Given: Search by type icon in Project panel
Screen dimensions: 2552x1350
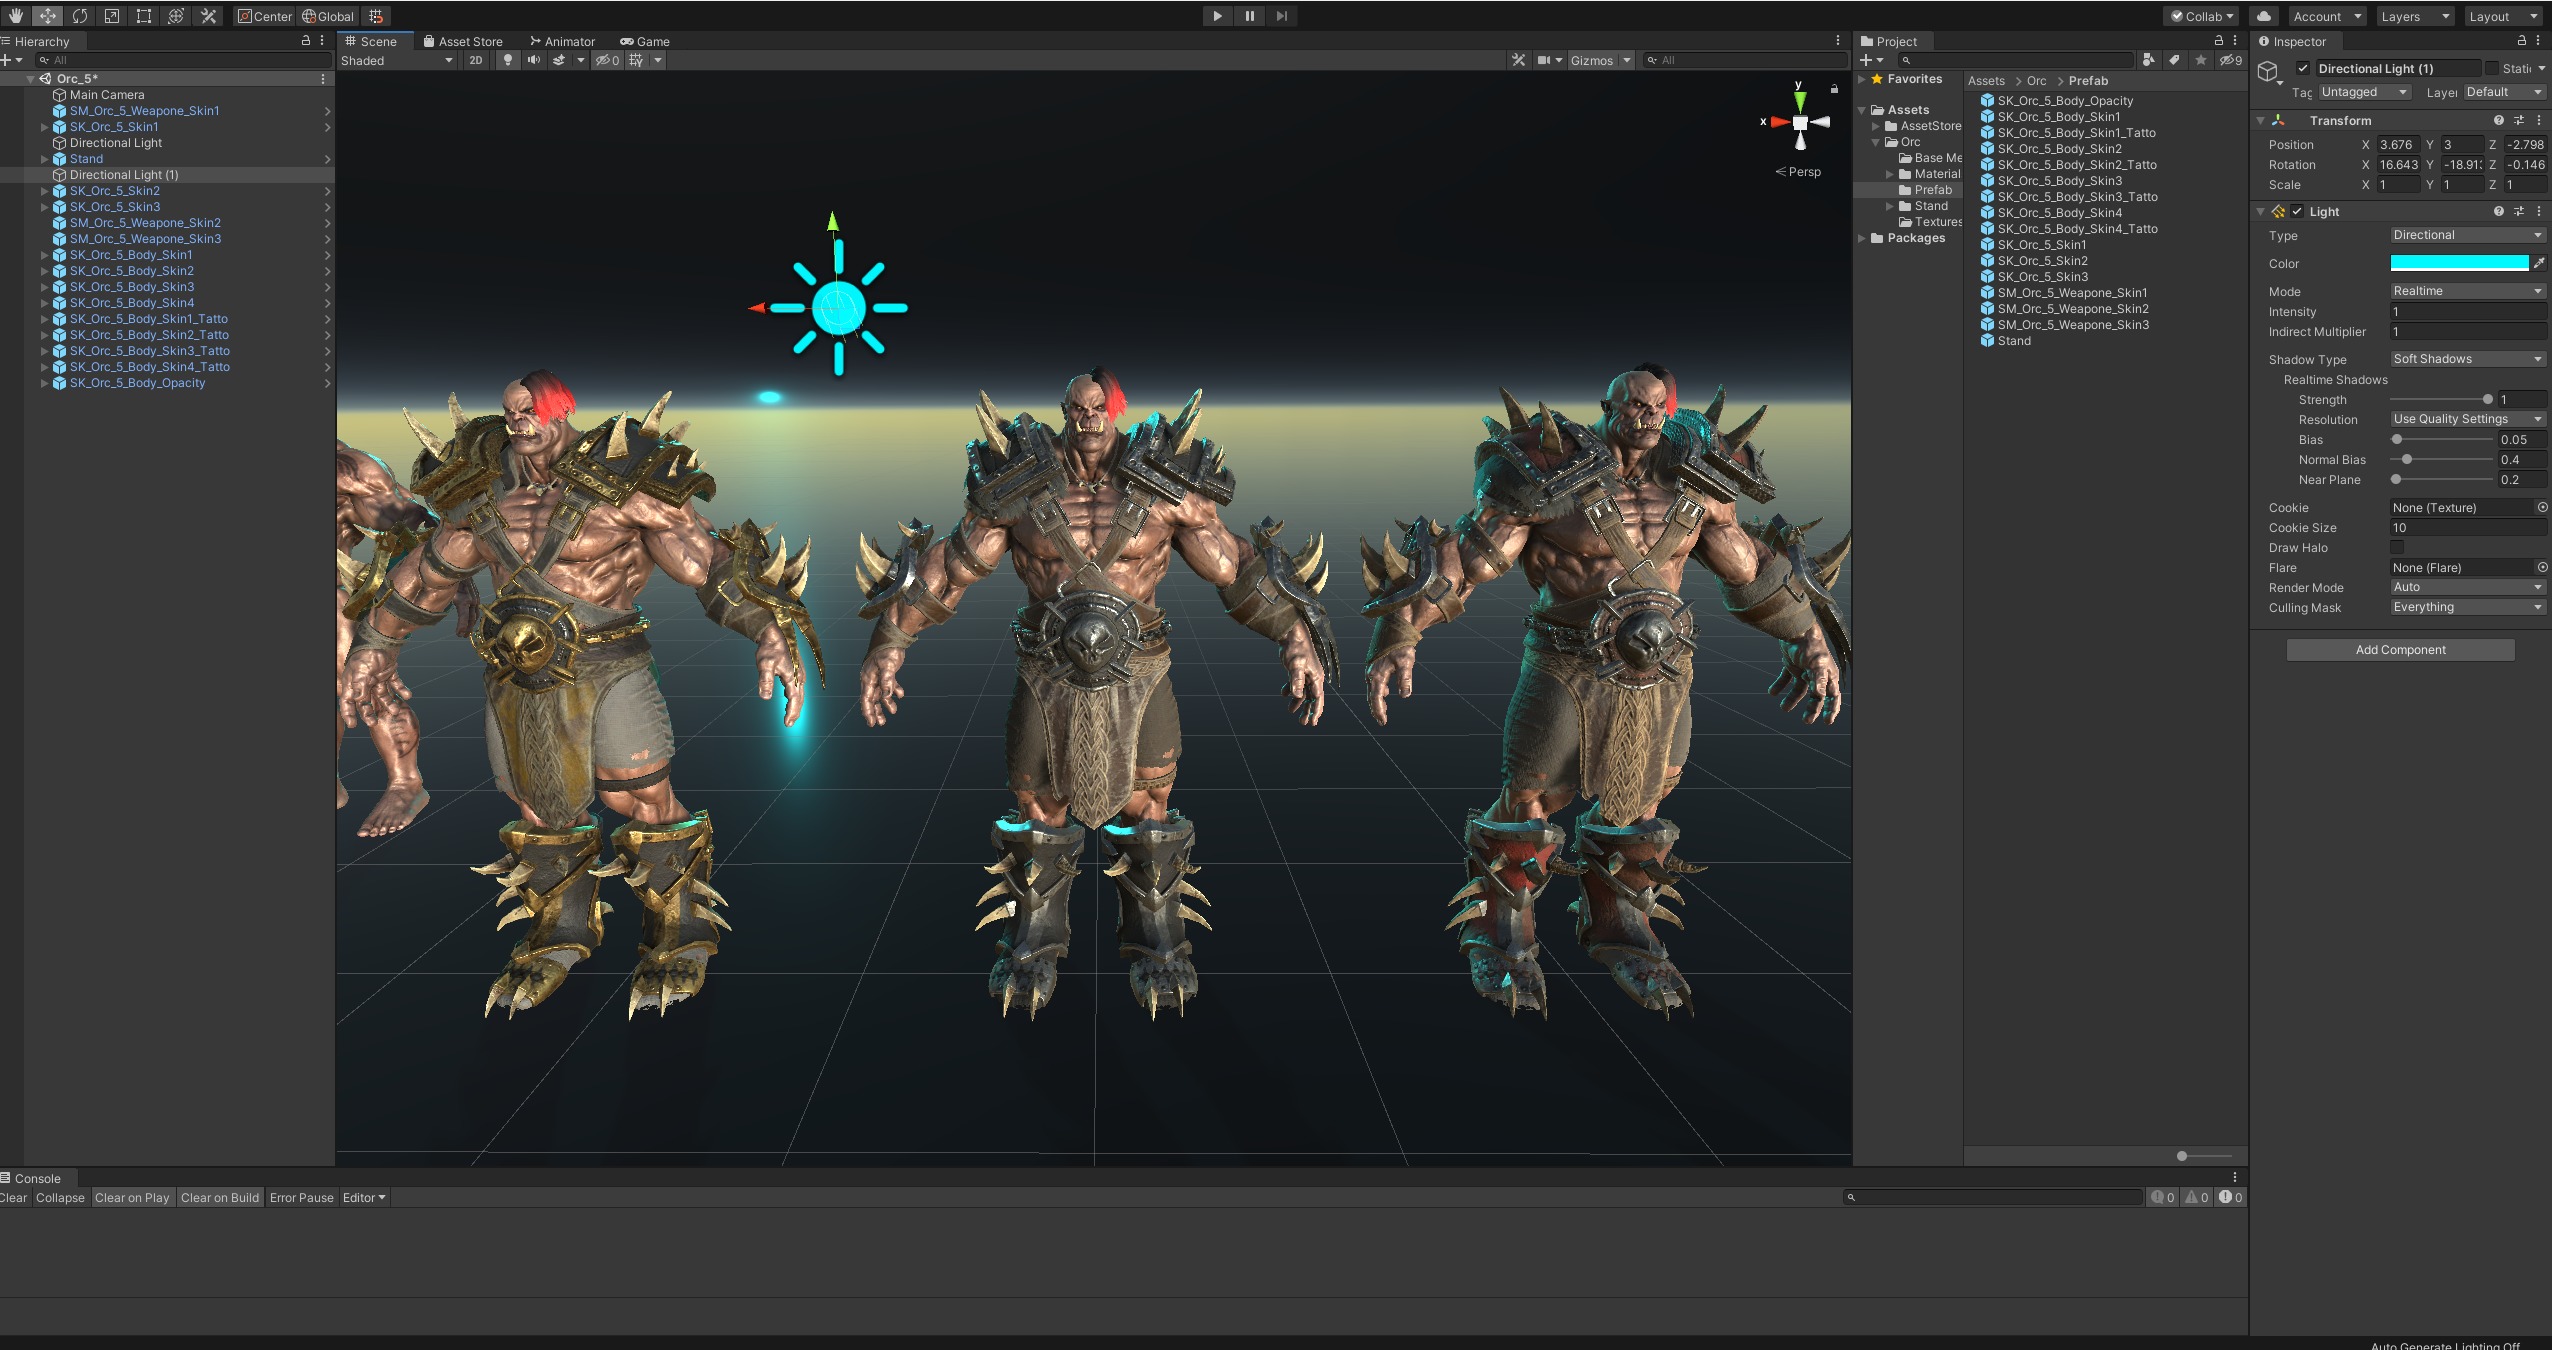Looking at the screenshot, I should click(2149, 60).
